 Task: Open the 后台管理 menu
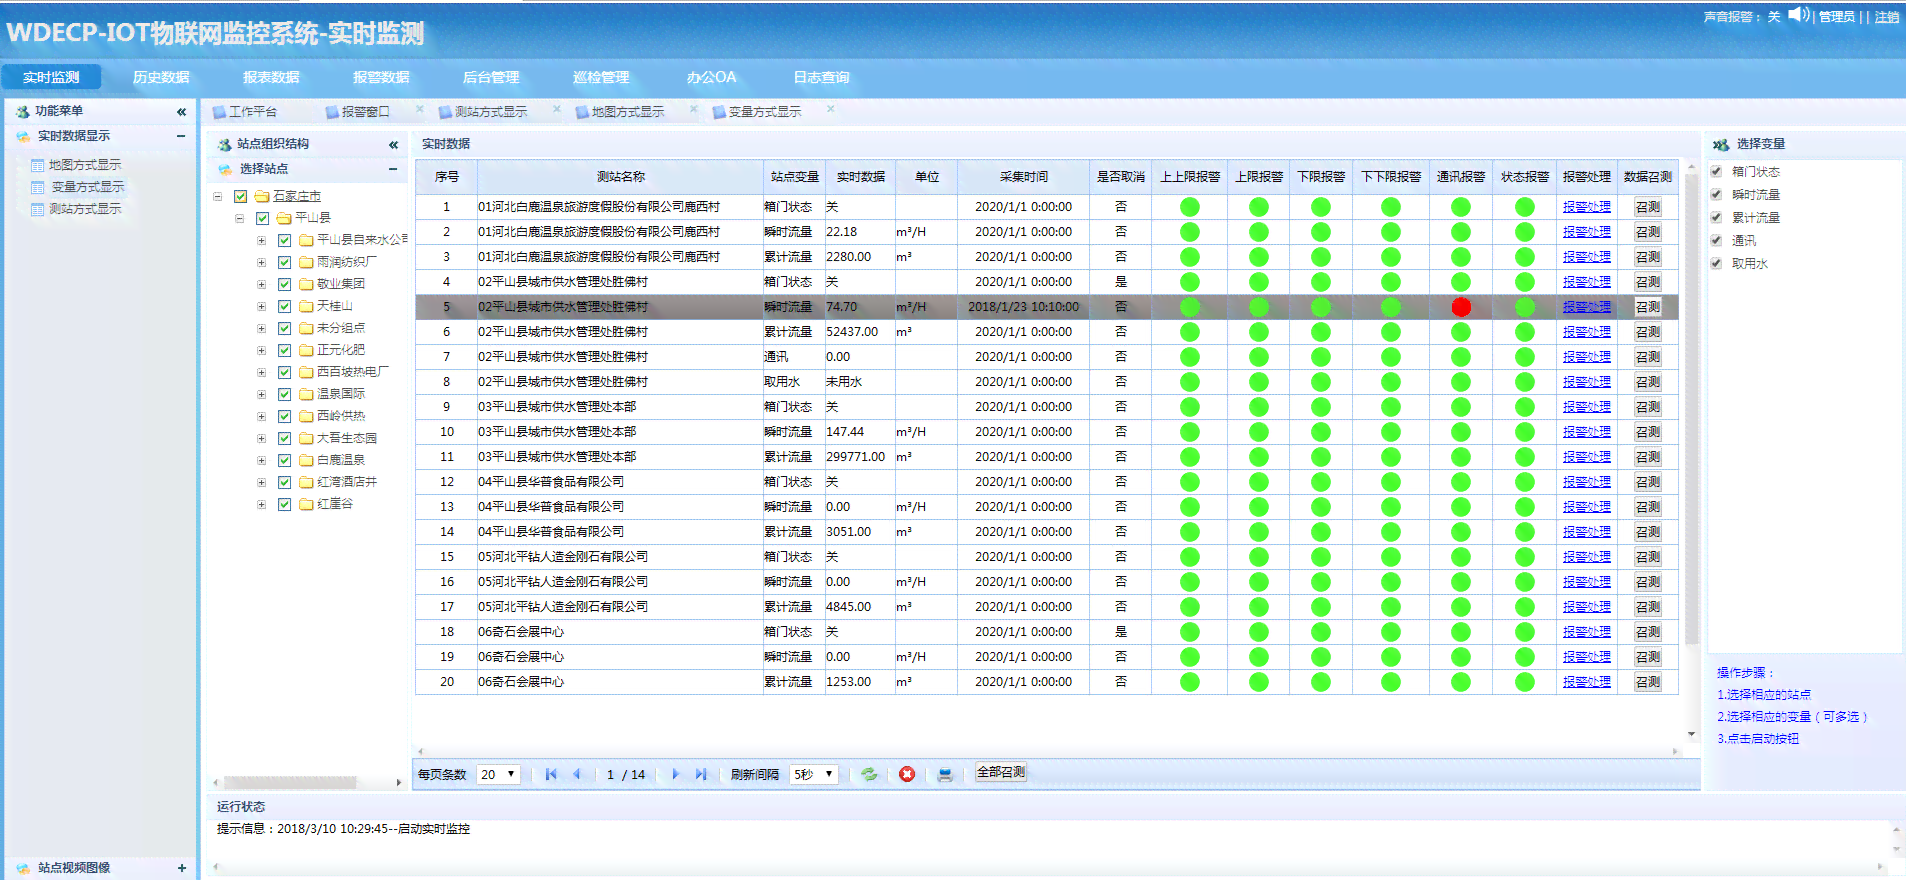tap(491, 77)
